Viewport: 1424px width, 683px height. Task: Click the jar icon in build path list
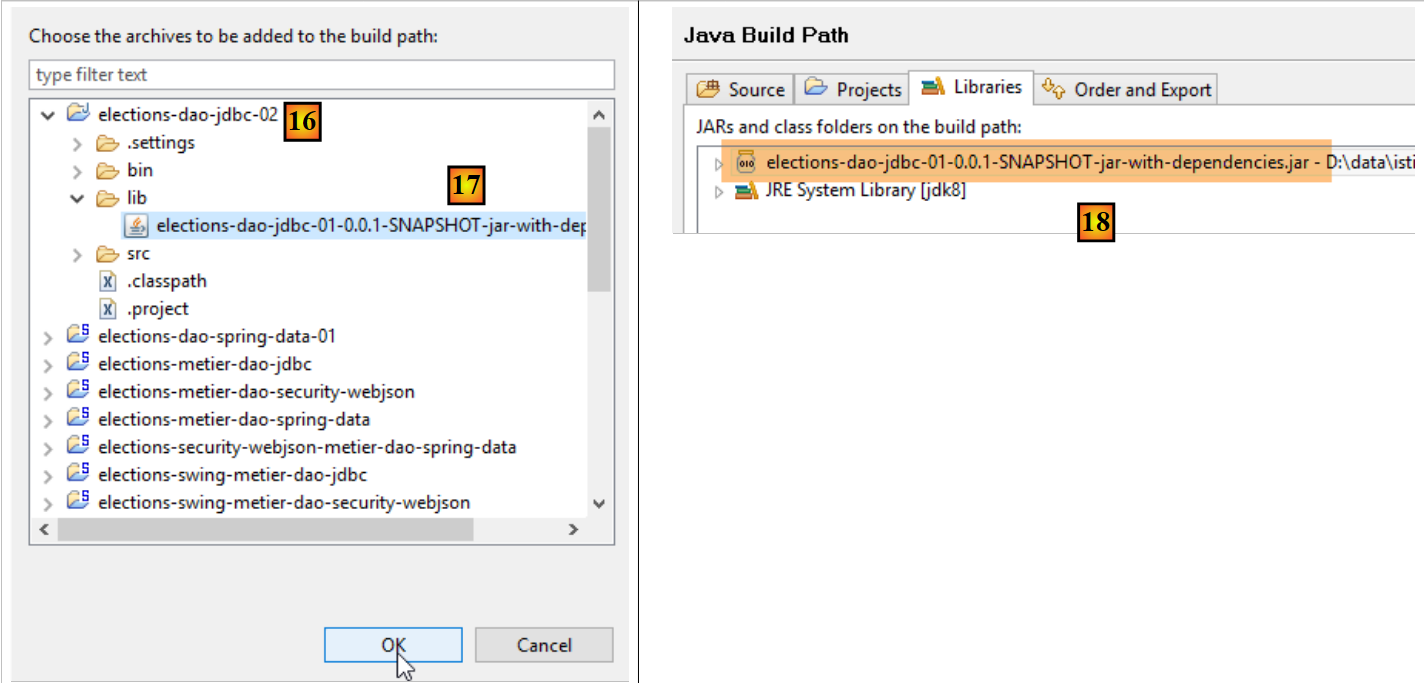coord(746,162)
